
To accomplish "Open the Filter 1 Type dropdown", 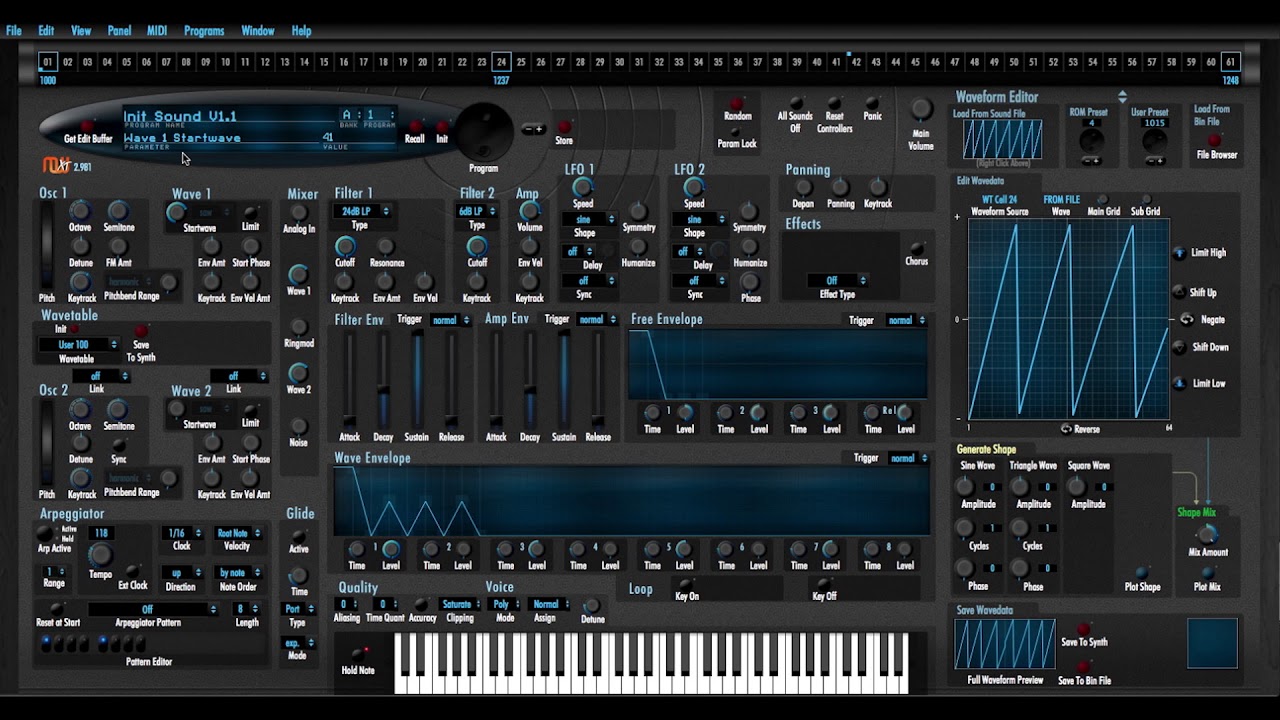I will point(363,212).
